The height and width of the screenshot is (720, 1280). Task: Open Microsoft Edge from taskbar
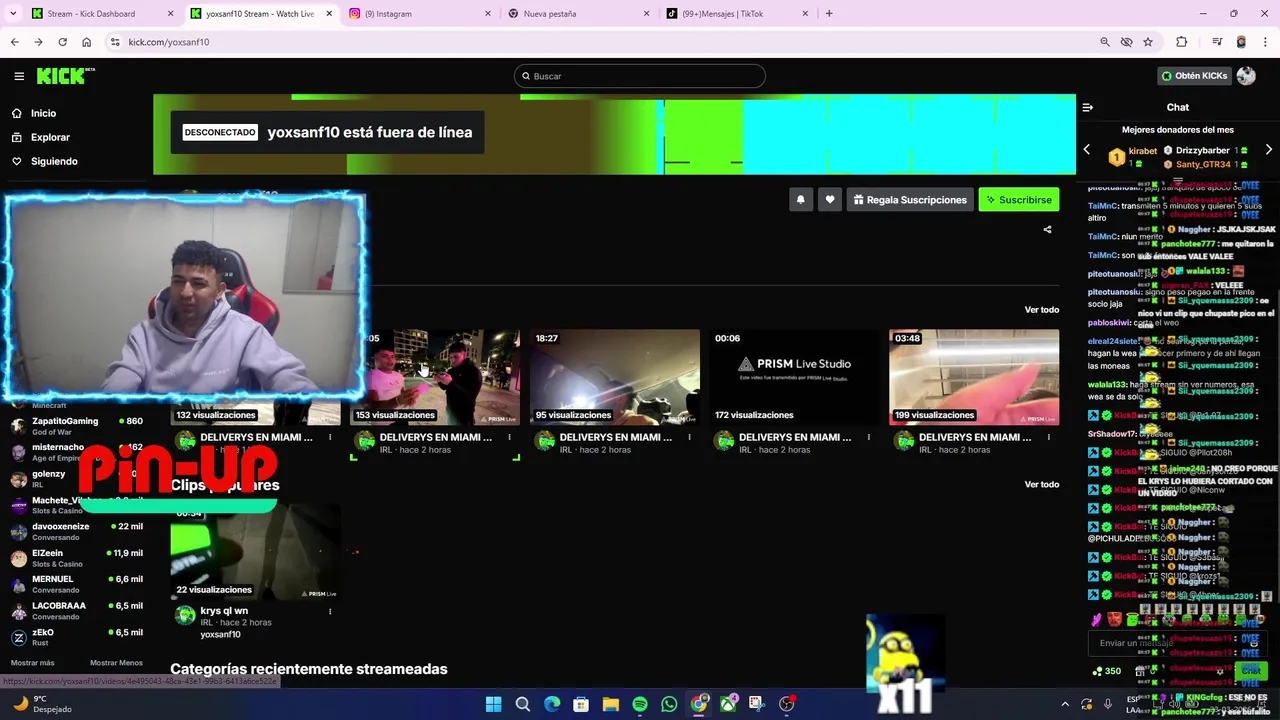point(552,704)
